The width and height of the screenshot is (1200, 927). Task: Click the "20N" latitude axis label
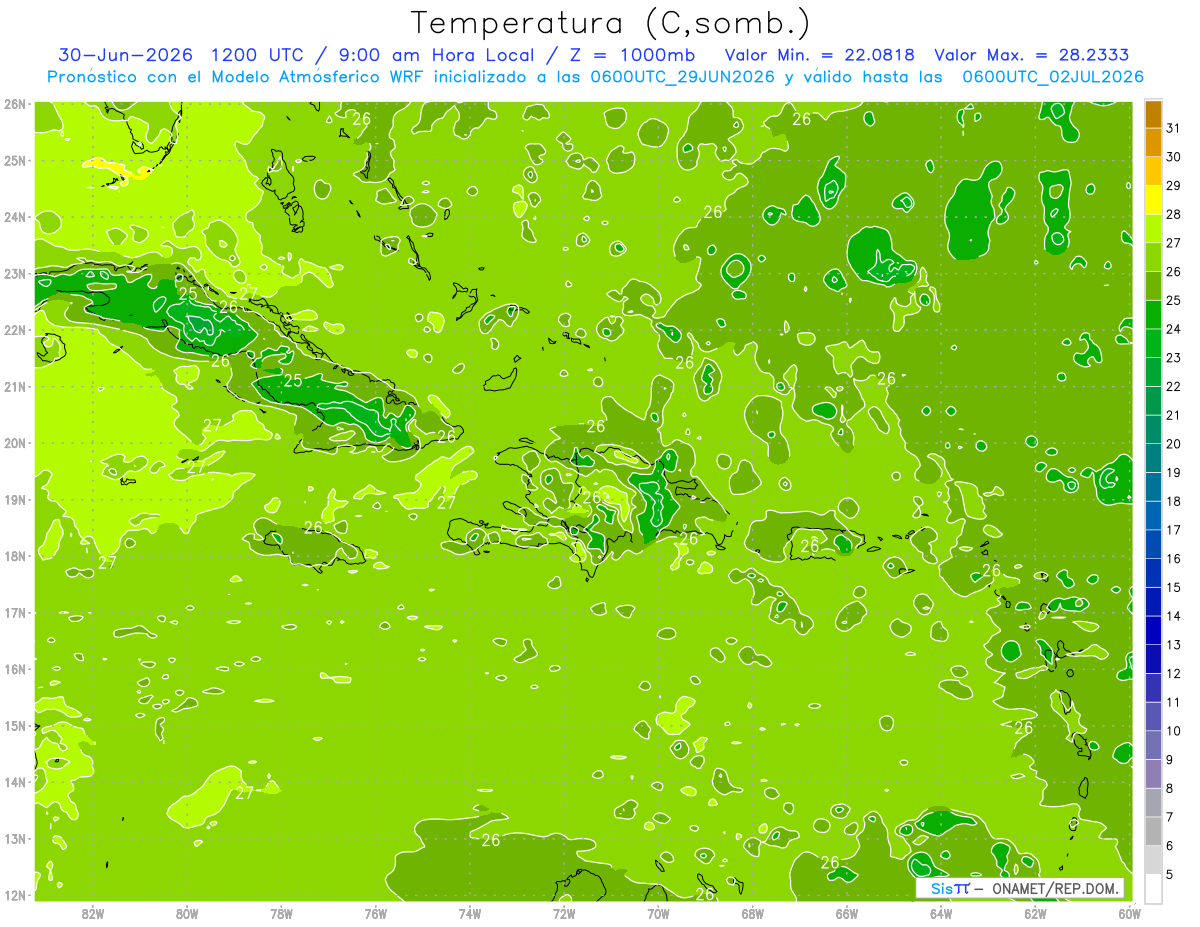[15, 442]
